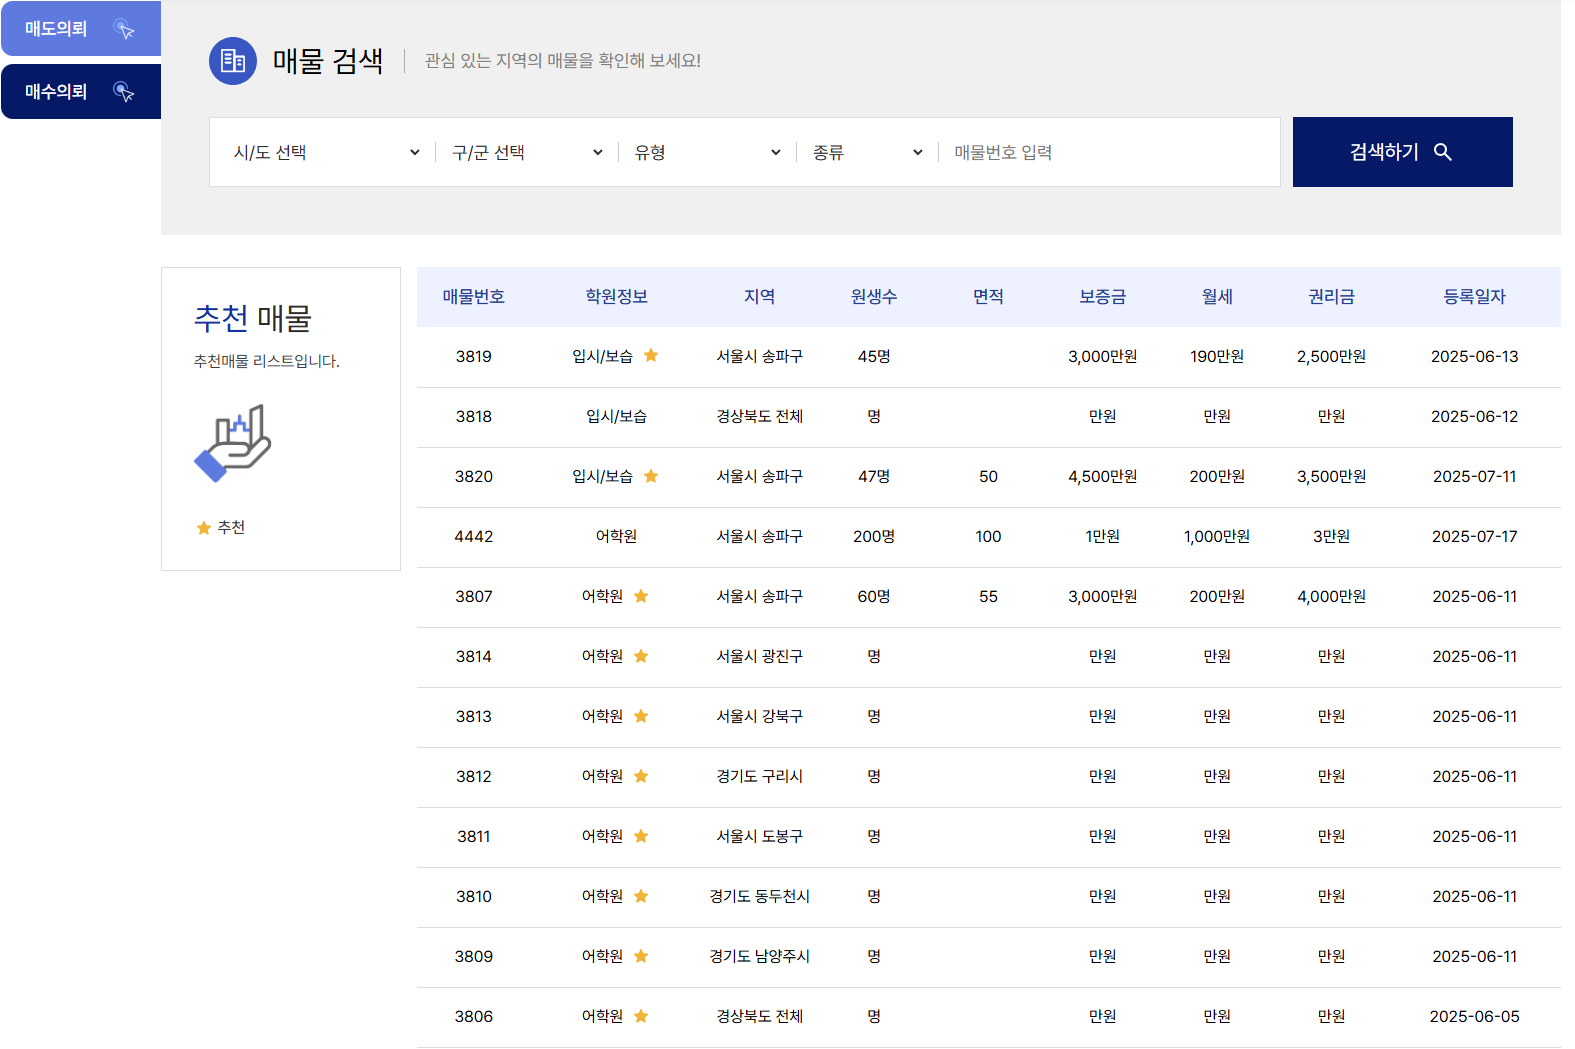This screenshot has height=1049, width=1575.
Task: Click the star icon on listing 3806
Action: tap(641, 1016)
